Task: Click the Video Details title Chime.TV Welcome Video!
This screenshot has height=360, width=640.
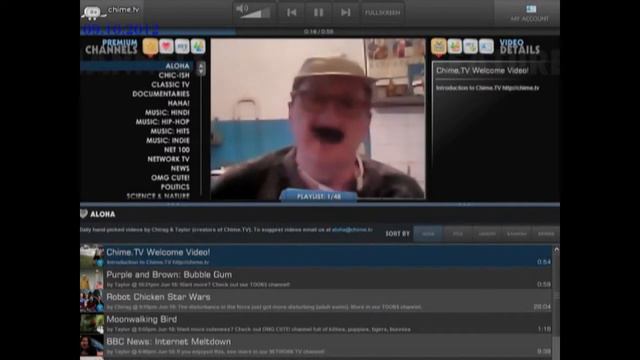Action: [x=482, y=71]
